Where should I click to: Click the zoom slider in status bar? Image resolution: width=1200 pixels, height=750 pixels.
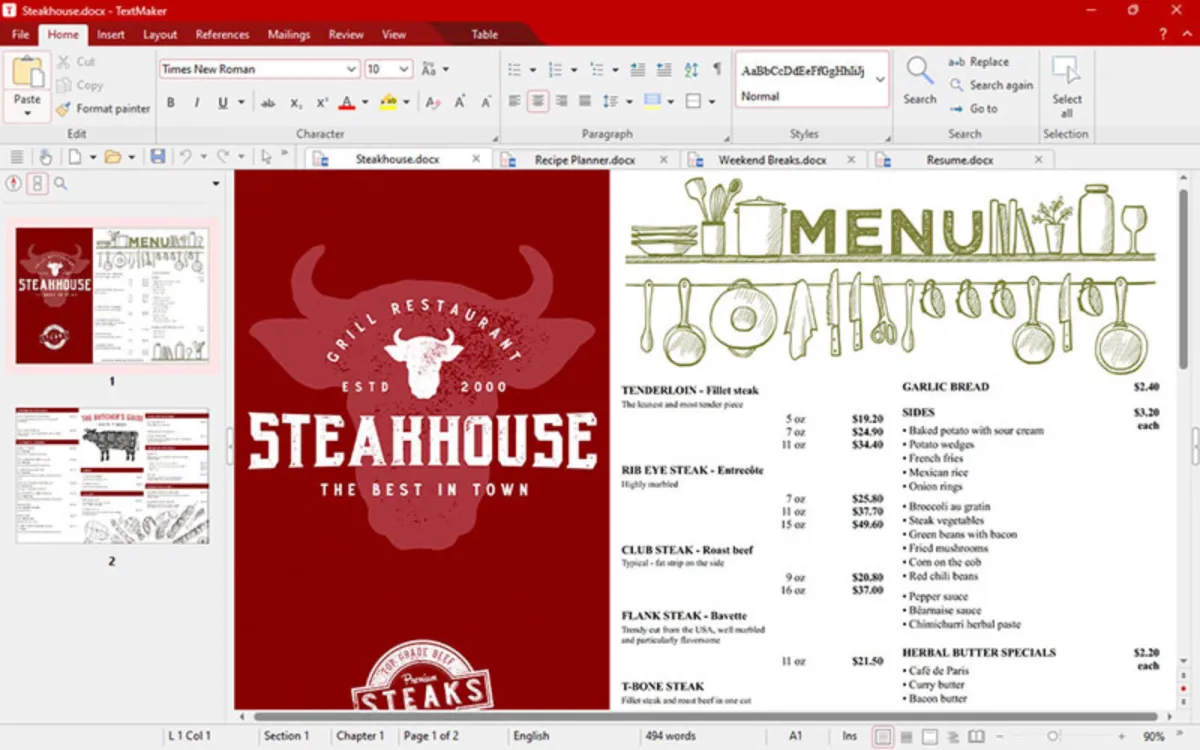pyautogui.click(x=1052, y=736)
